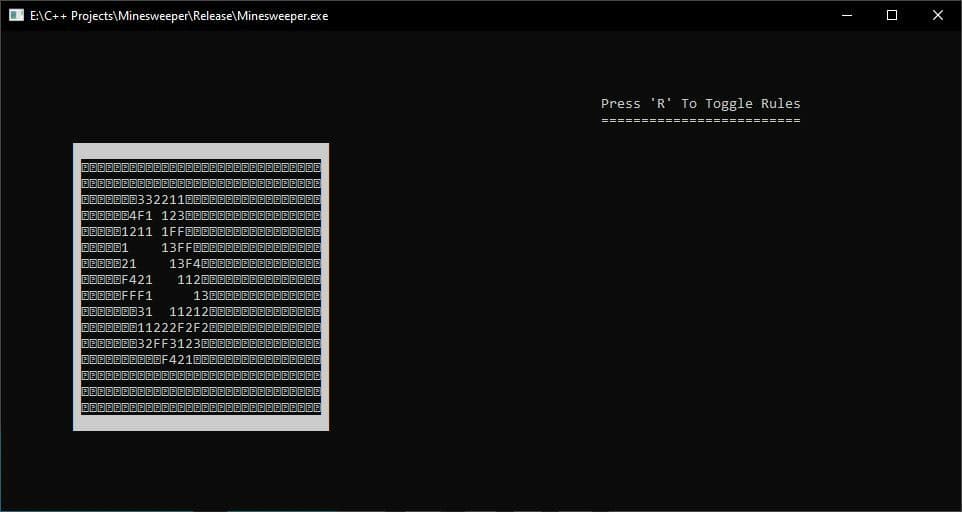Click the "112" number cells
962x512 pixels.
click(x=189, y=280)
